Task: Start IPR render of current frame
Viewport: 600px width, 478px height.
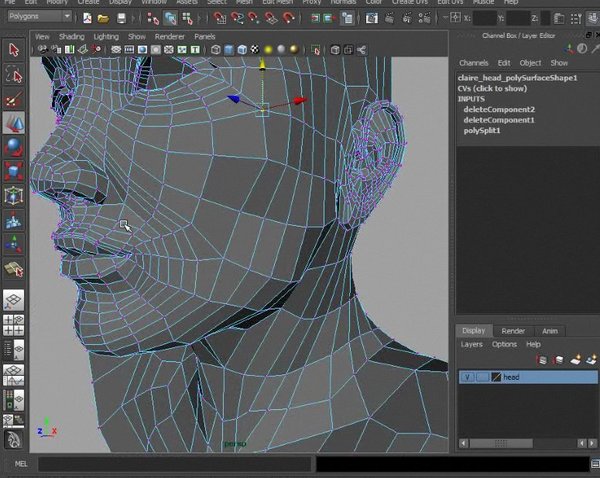Action: [x=407, y=18]
